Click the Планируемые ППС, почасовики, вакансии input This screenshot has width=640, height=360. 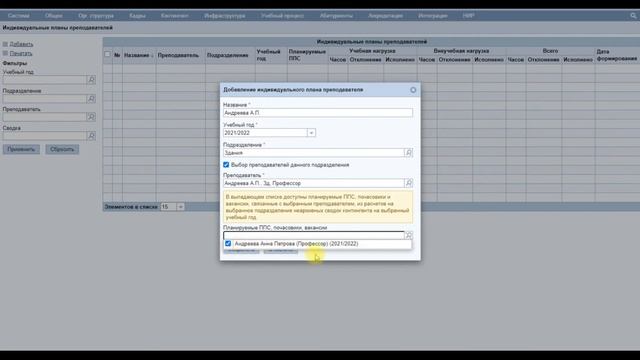tap(313, 235)
